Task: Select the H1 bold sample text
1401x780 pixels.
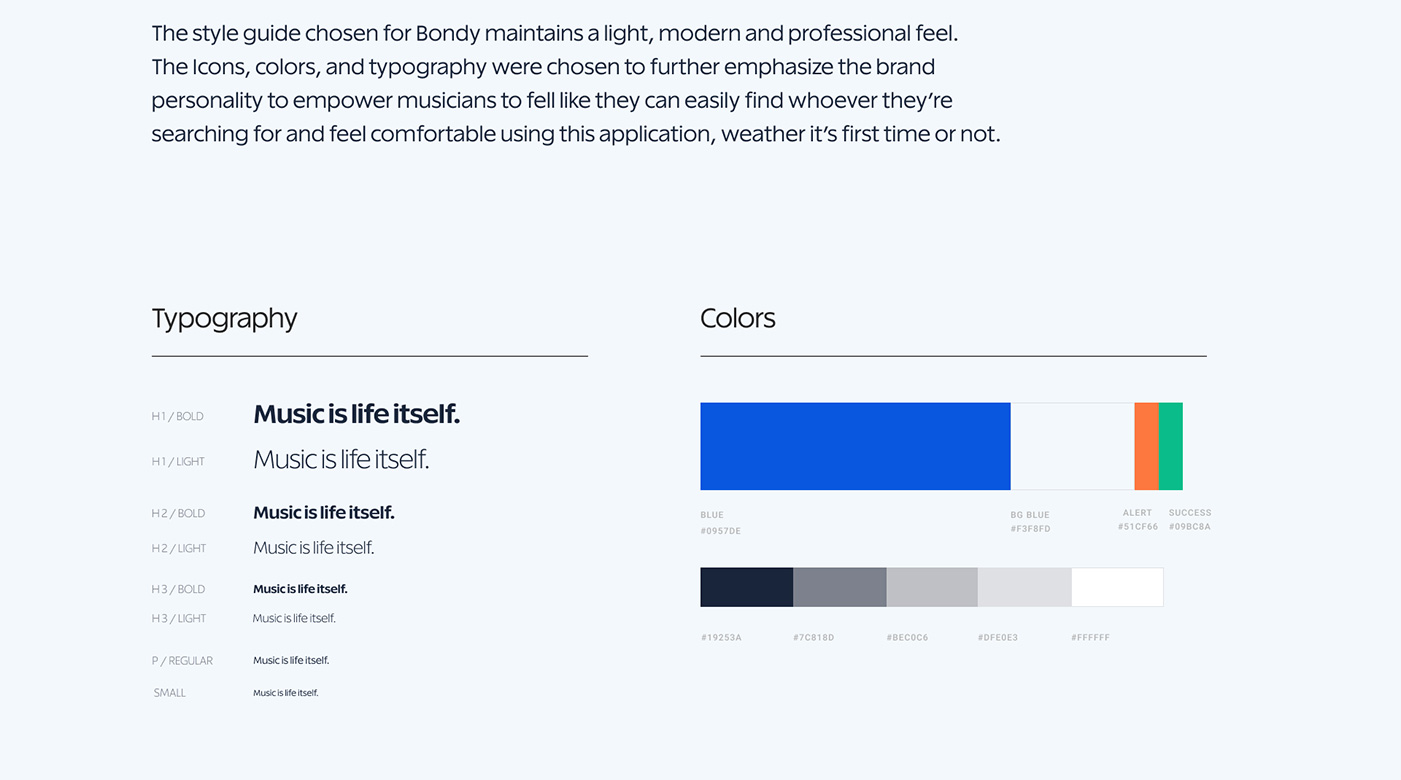Action: (x=356, y=414)
